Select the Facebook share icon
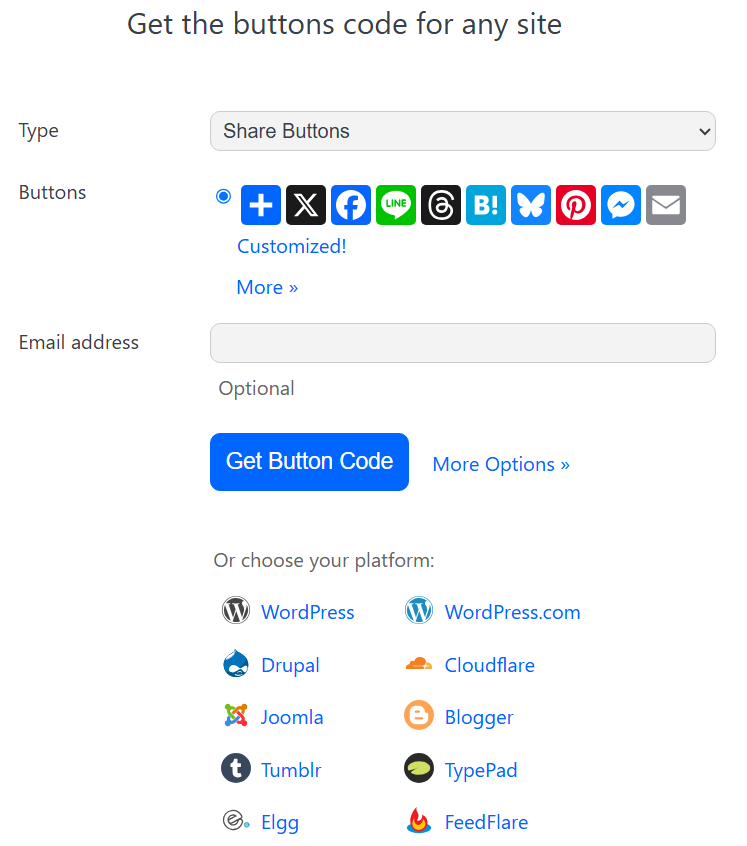The width and height of the screenshot is (747, 846). 350,205
